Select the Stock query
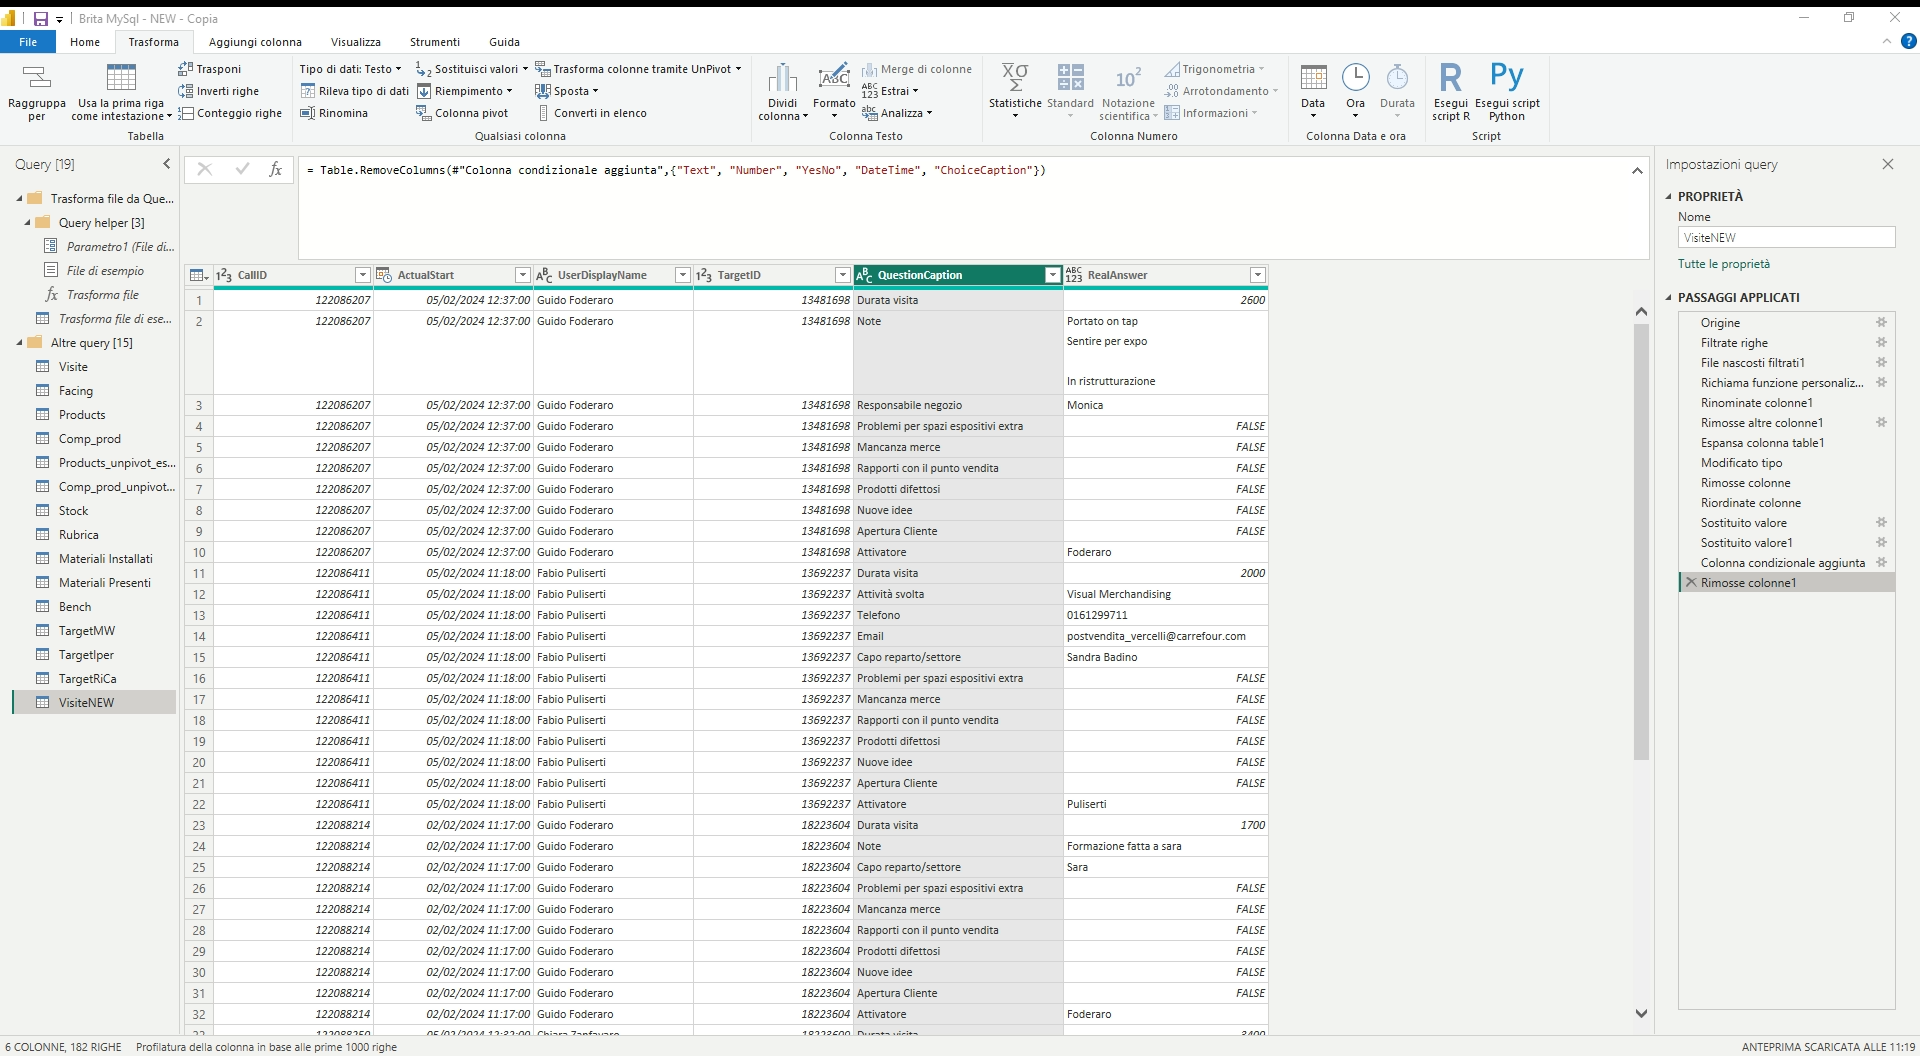 [x=73, y=511]
